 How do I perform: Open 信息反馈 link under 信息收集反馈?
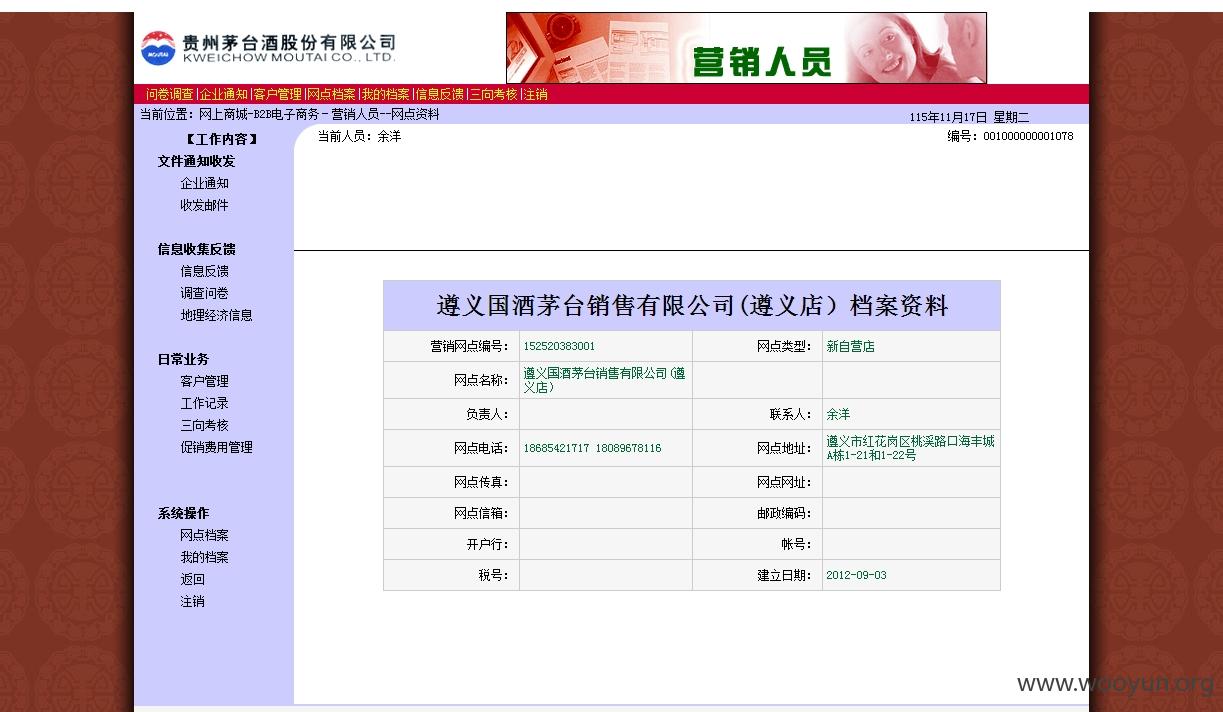[204, 271]
